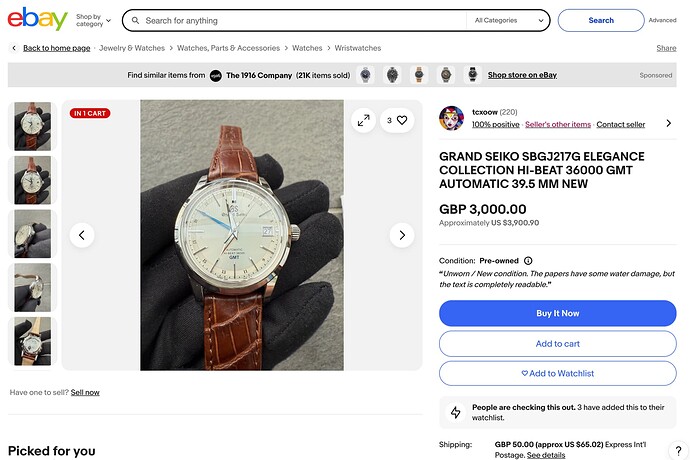Expand the image to full screen
Image resolution: width=690 pixels, height=460 pixels.
[363, 120]
